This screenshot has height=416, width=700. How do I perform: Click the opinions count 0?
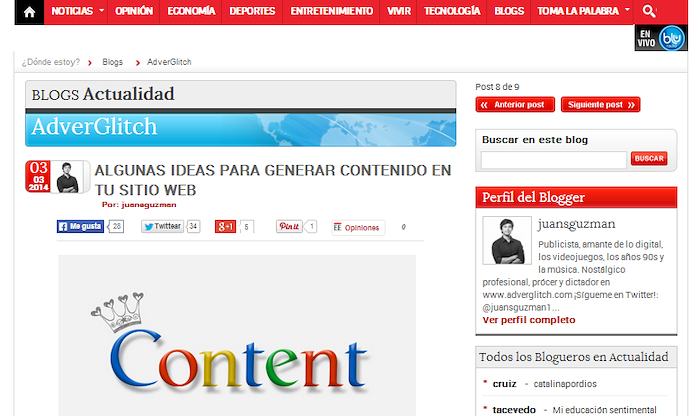pyautogui.click(x=404, y=227)
